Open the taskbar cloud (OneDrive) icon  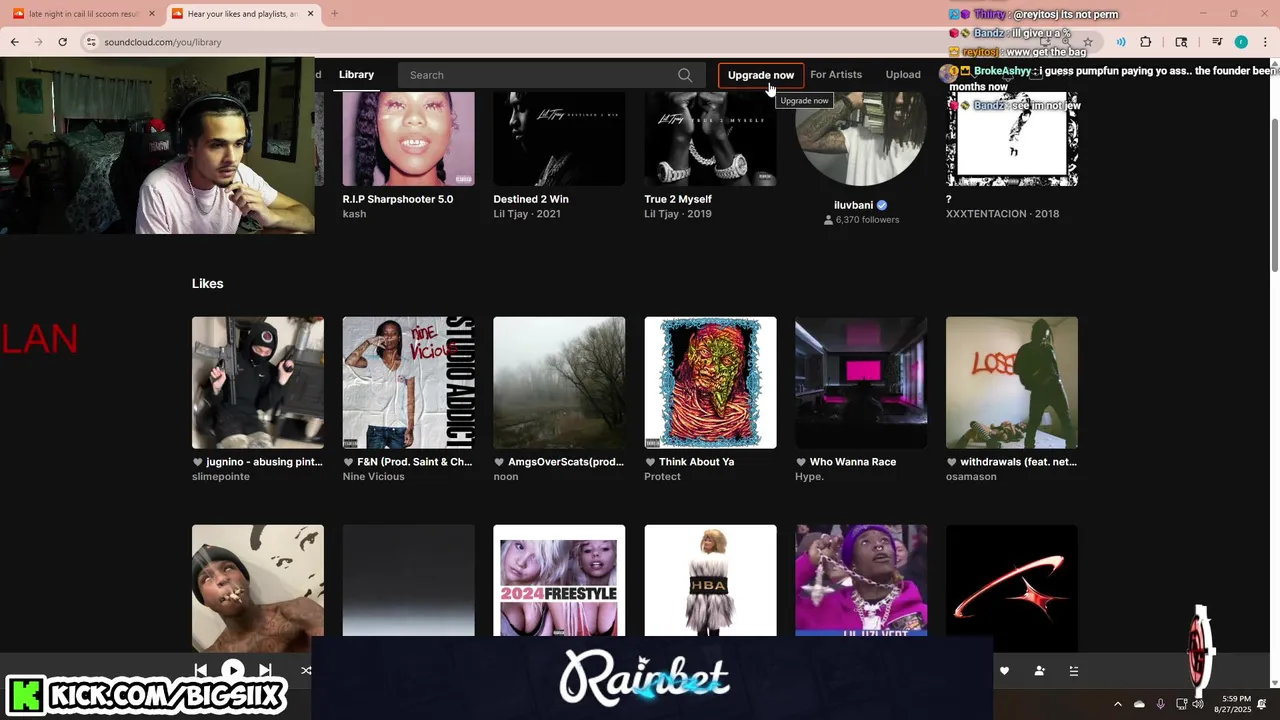(1139, 704)
